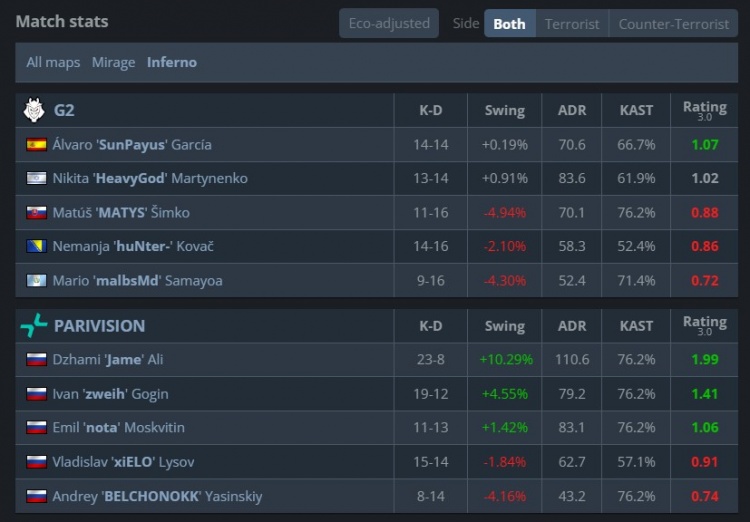Click the Israeli flag beside HeavyGod
Viewport: 750px width, 522px height.
point(37,178)
